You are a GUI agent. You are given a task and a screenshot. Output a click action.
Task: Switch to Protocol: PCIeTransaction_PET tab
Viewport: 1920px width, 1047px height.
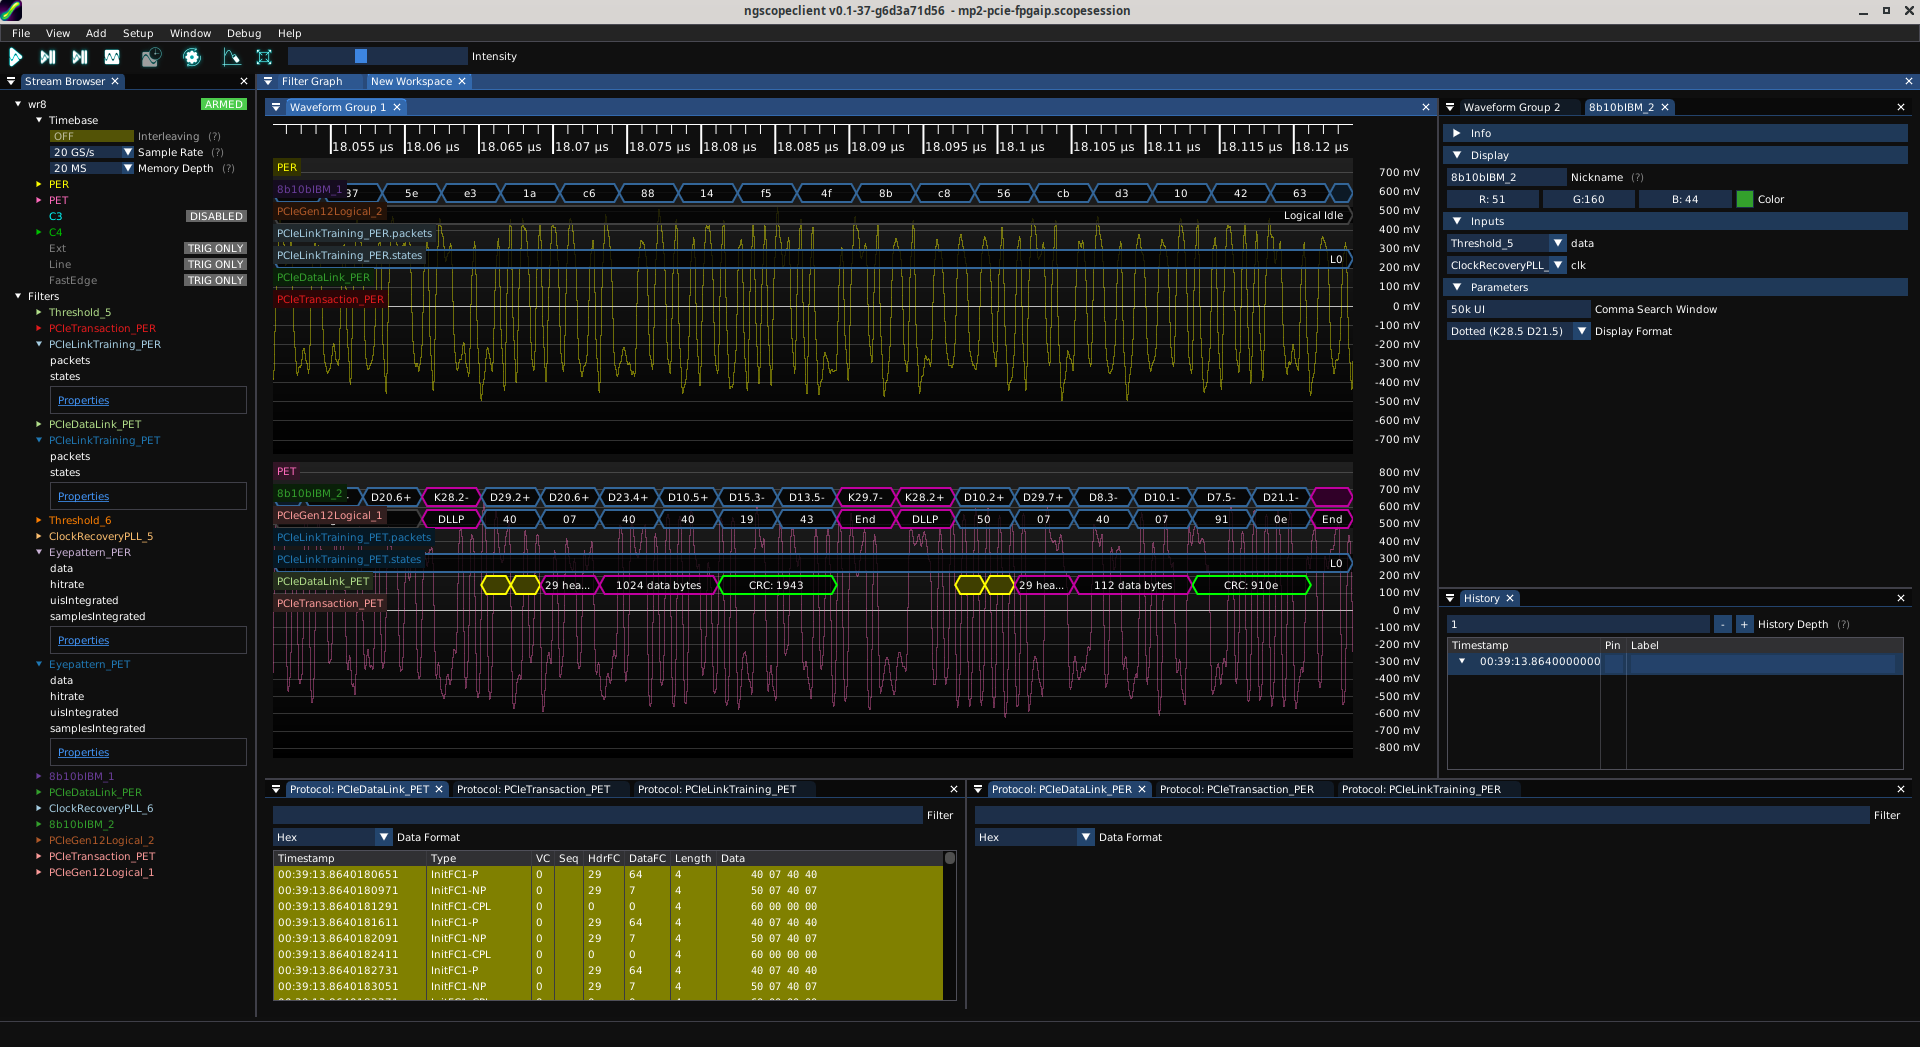click(x=533, y=789)
